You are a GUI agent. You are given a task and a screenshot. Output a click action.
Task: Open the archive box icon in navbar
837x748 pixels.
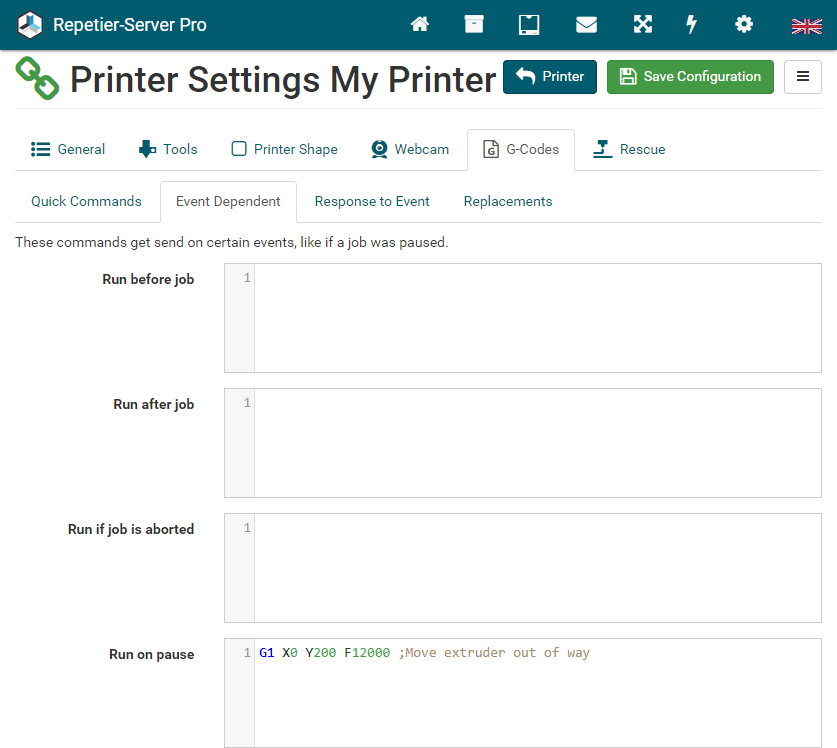click(x=474, y=25)
